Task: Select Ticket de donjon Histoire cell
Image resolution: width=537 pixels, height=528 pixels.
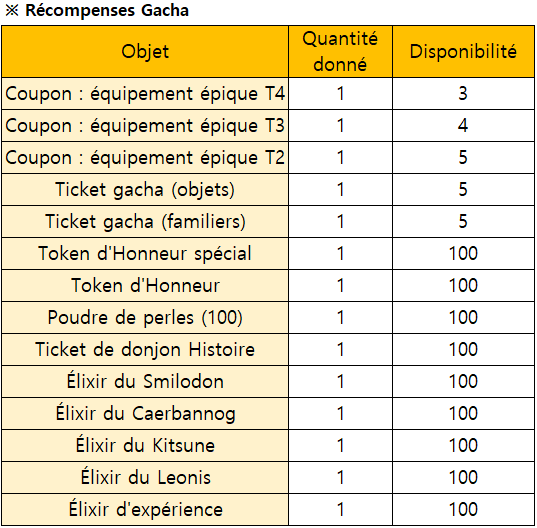Action: point(145,349)
